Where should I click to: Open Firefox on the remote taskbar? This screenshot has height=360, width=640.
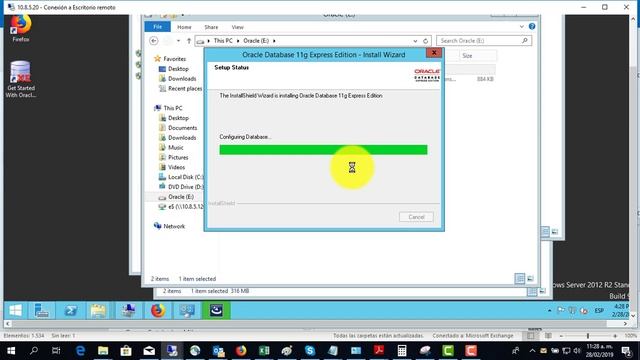[x=158, y=311]
